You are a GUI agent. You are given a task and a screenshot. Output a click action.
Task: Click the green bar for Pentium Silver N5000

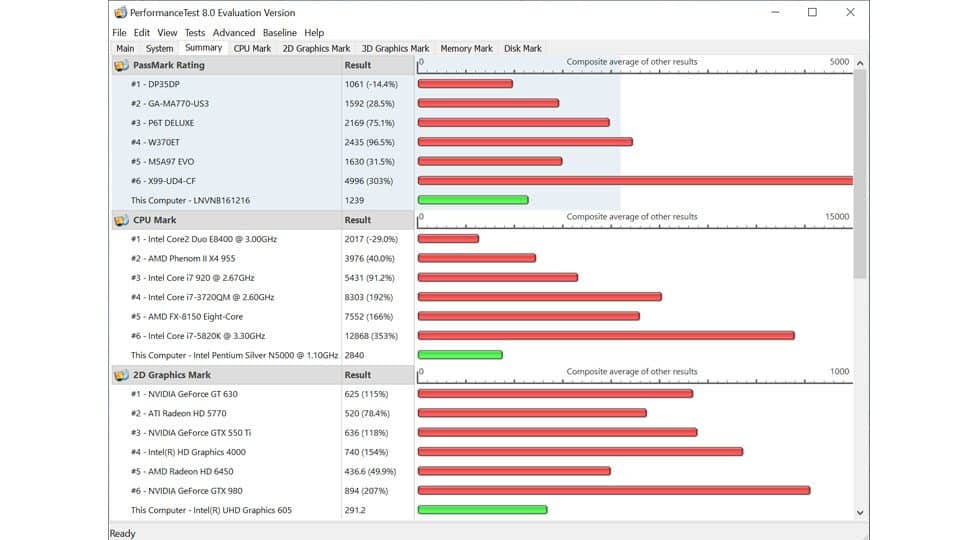[460, 354]
